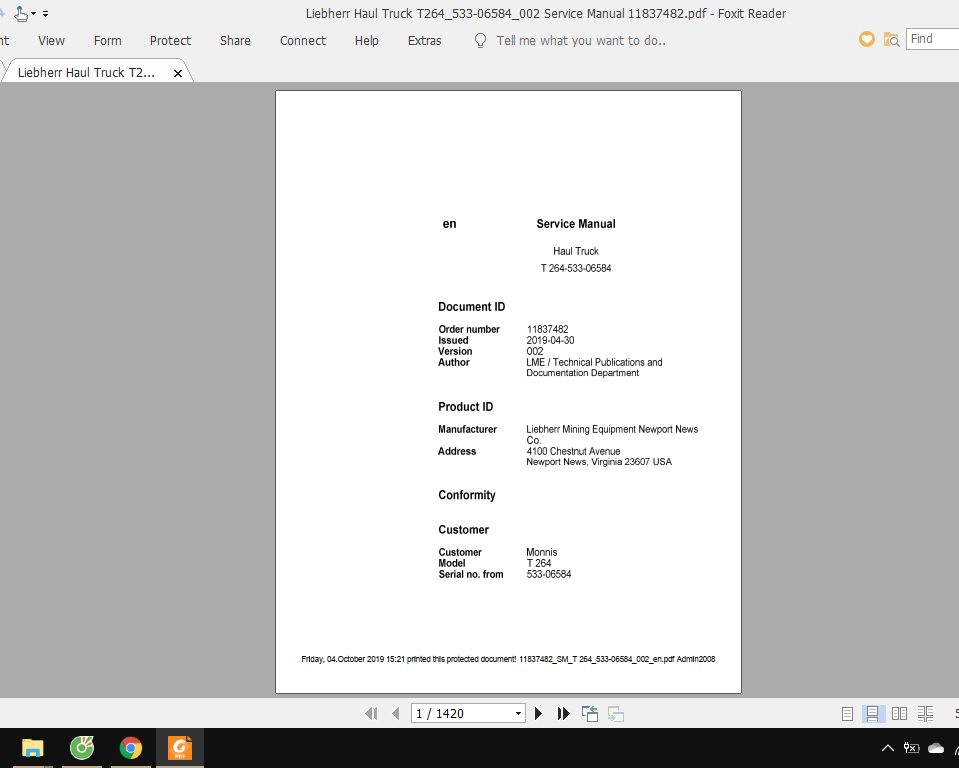Show hidden system tray icons

(x=887, y=748)
